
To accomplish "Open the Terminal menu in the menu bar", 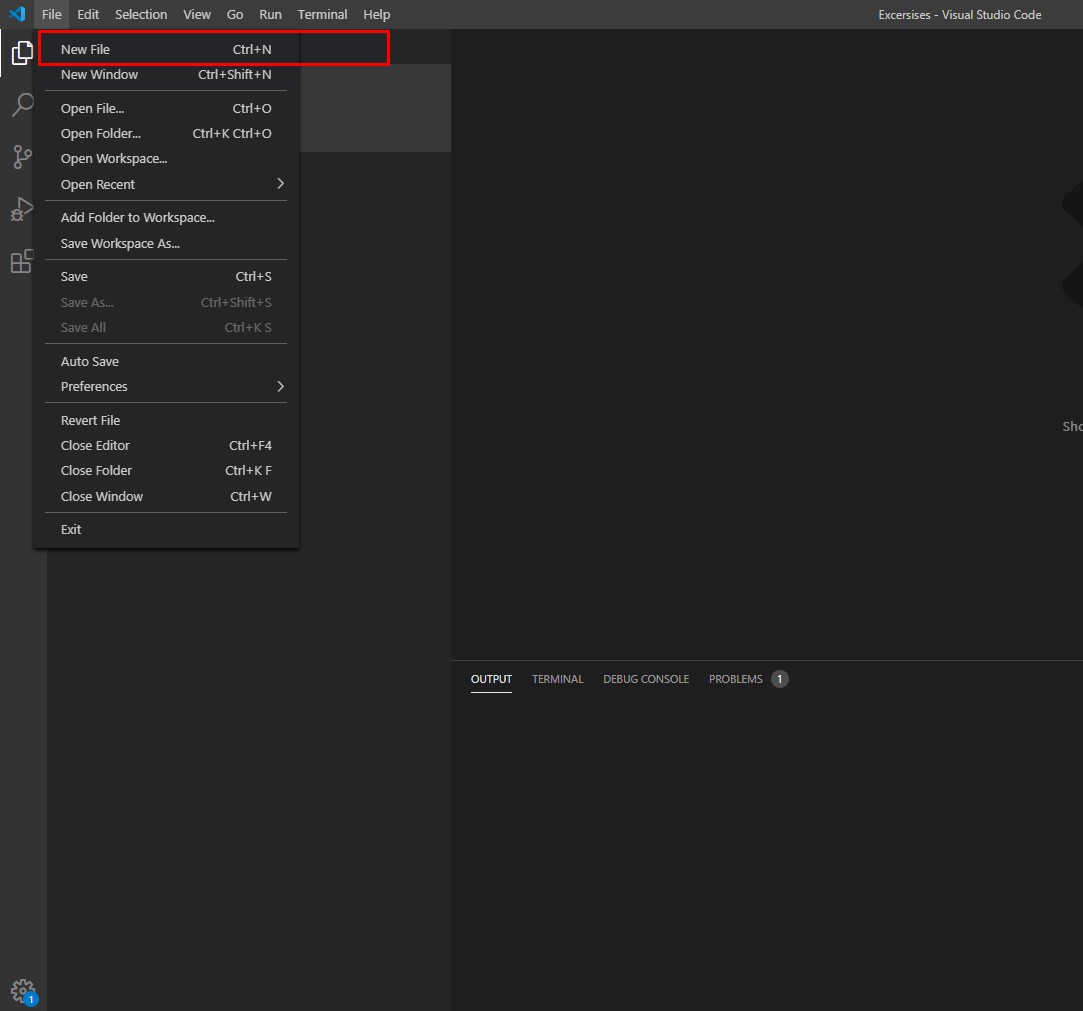I will 322,14.
